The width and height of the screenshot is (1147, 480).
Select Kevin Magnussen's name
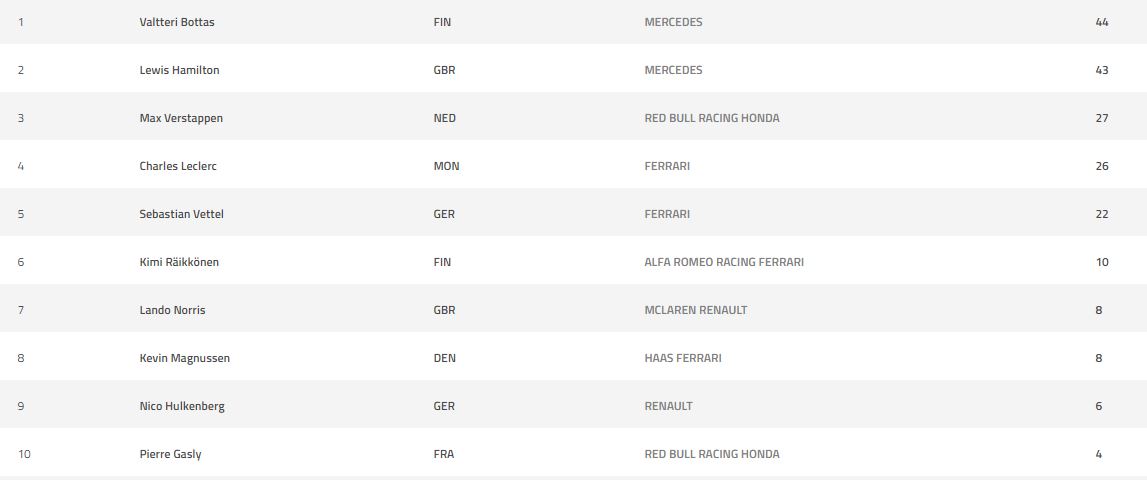click(184, 358)
